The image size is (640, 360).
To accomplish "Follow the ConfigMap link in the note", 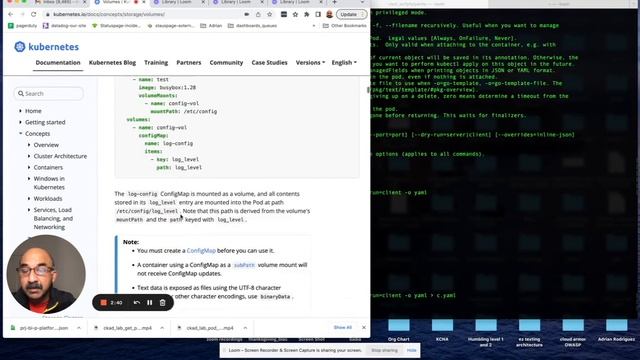I will coord(201,251).
